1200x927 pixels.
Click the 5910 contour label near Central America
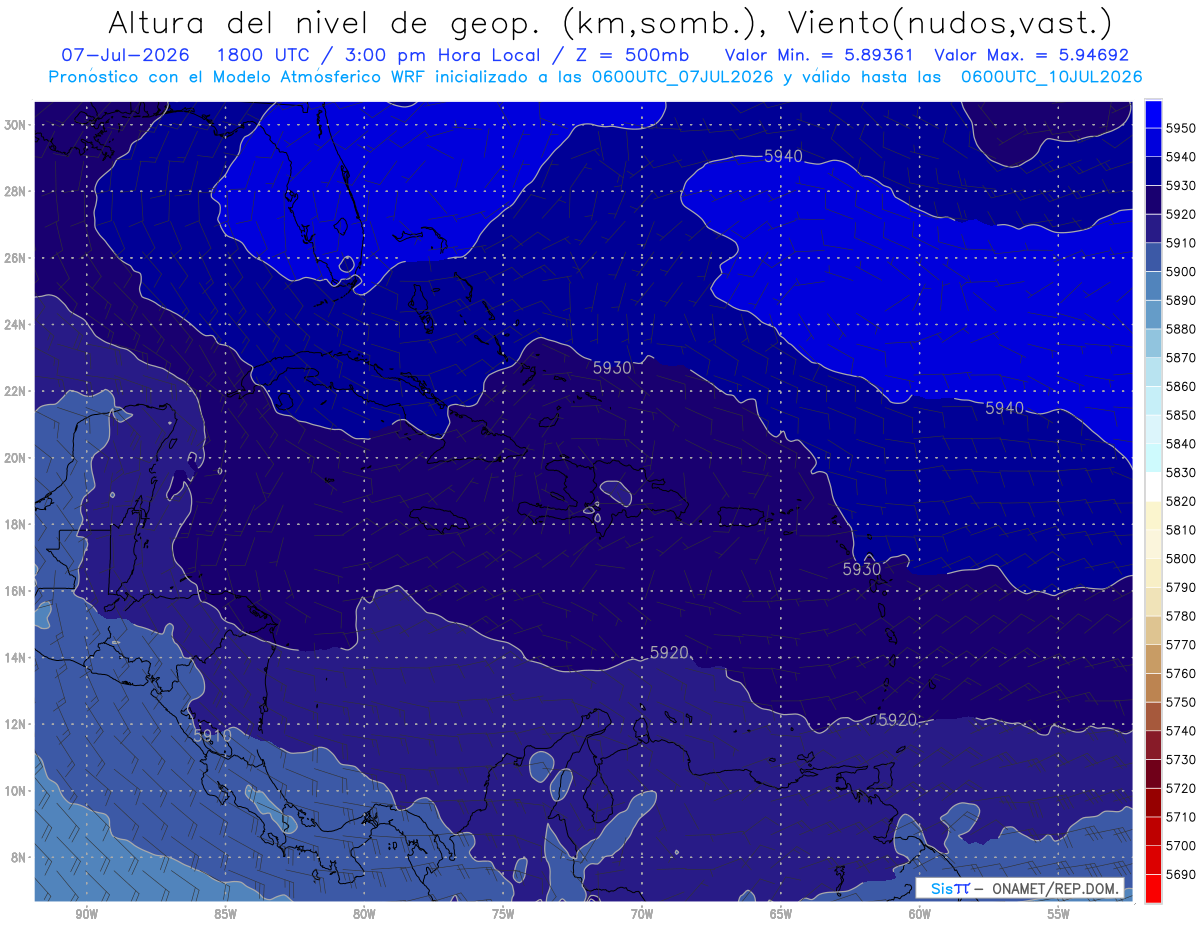click(212, 735)
